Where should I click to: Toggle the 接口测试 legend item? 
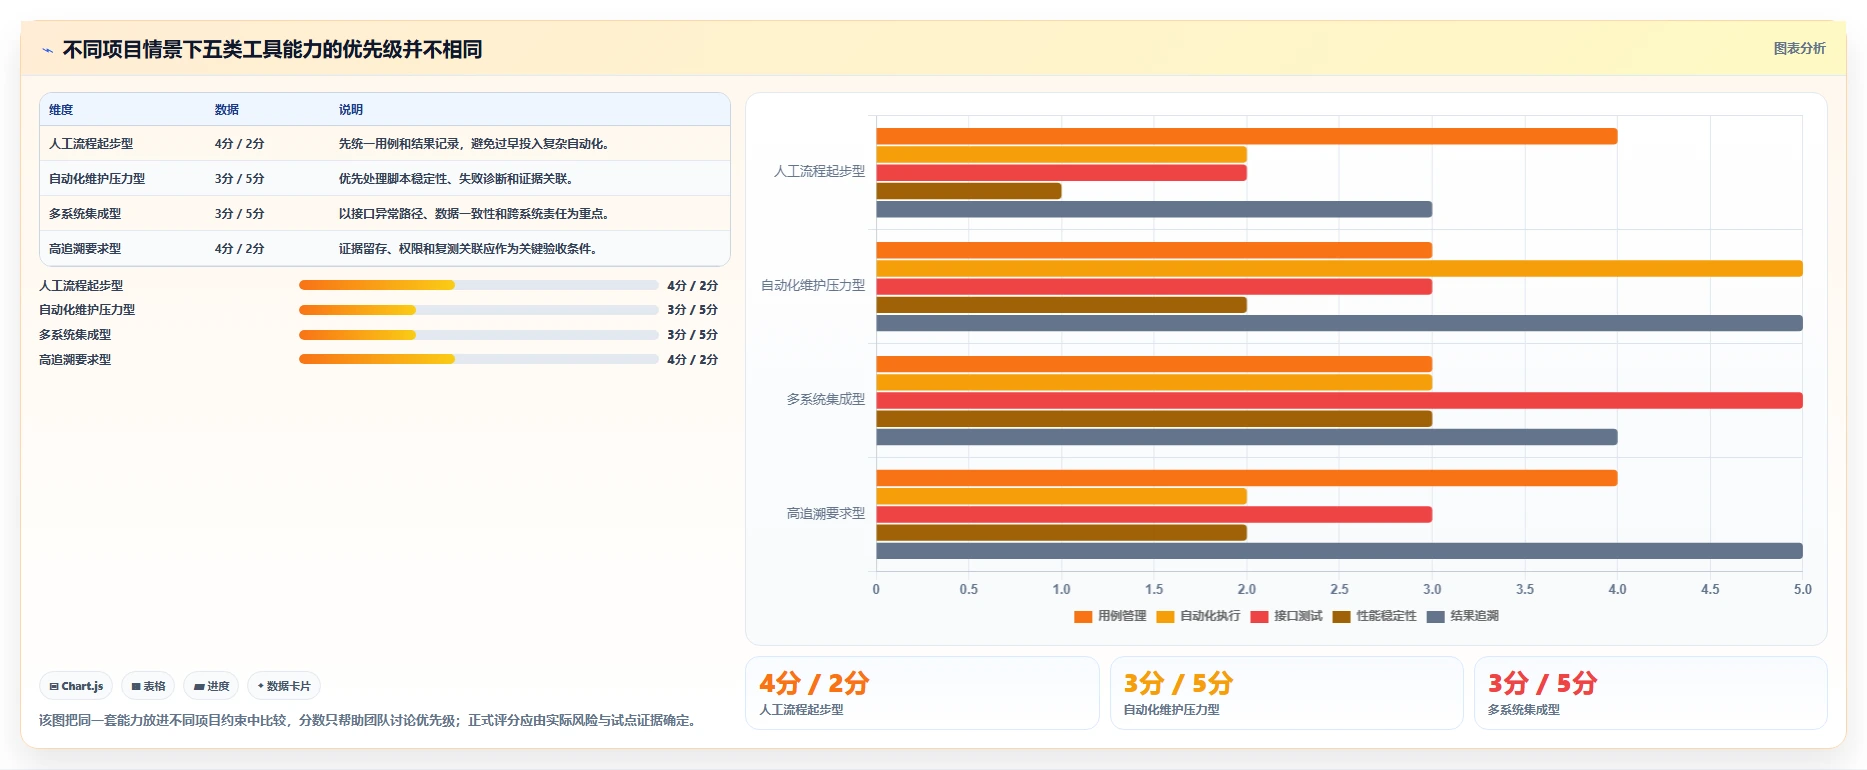1286,616
